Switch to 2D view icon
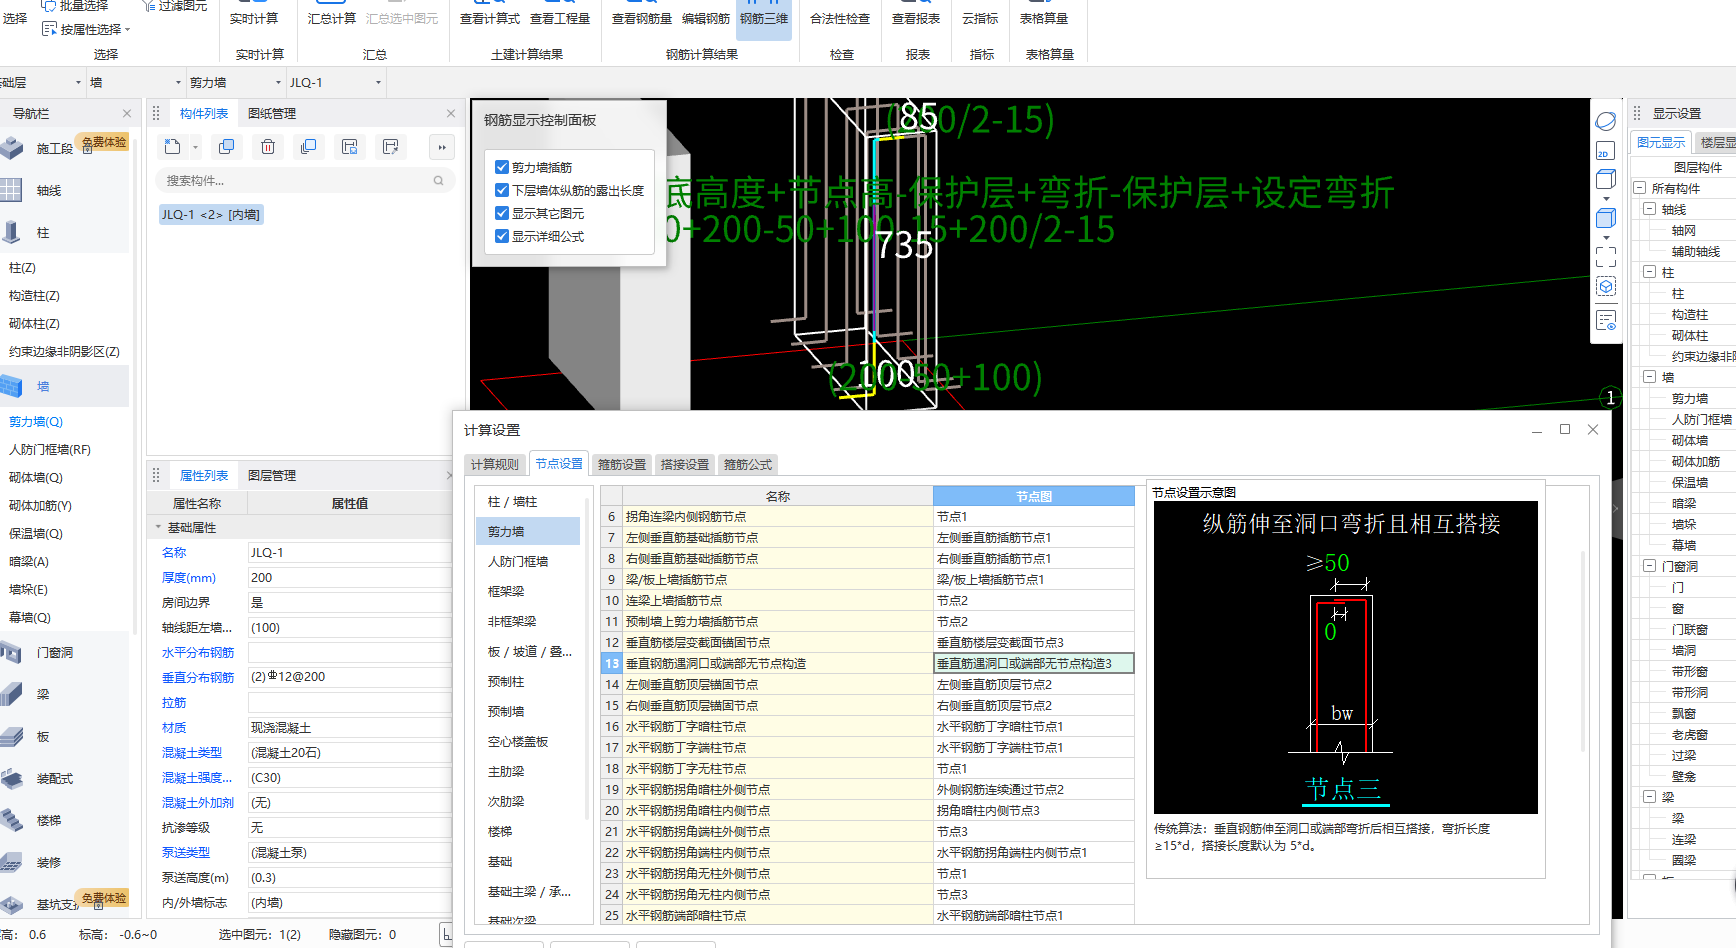1736x948 pixels. pyautogui.click(x=1605, y=151)
